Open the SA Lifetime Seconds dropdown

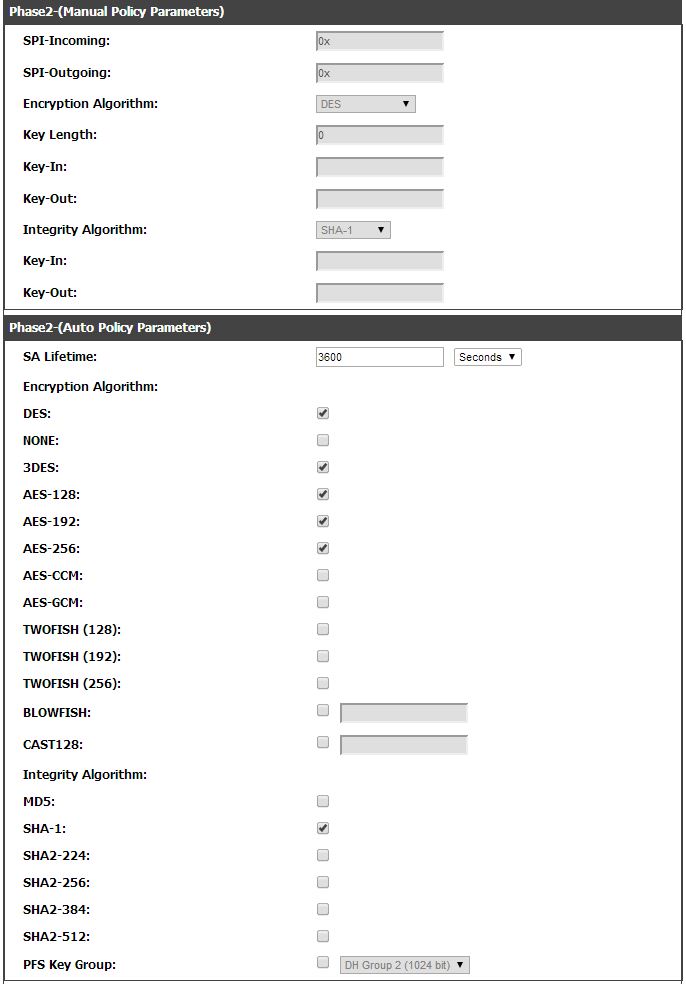[x=487, y=357]
